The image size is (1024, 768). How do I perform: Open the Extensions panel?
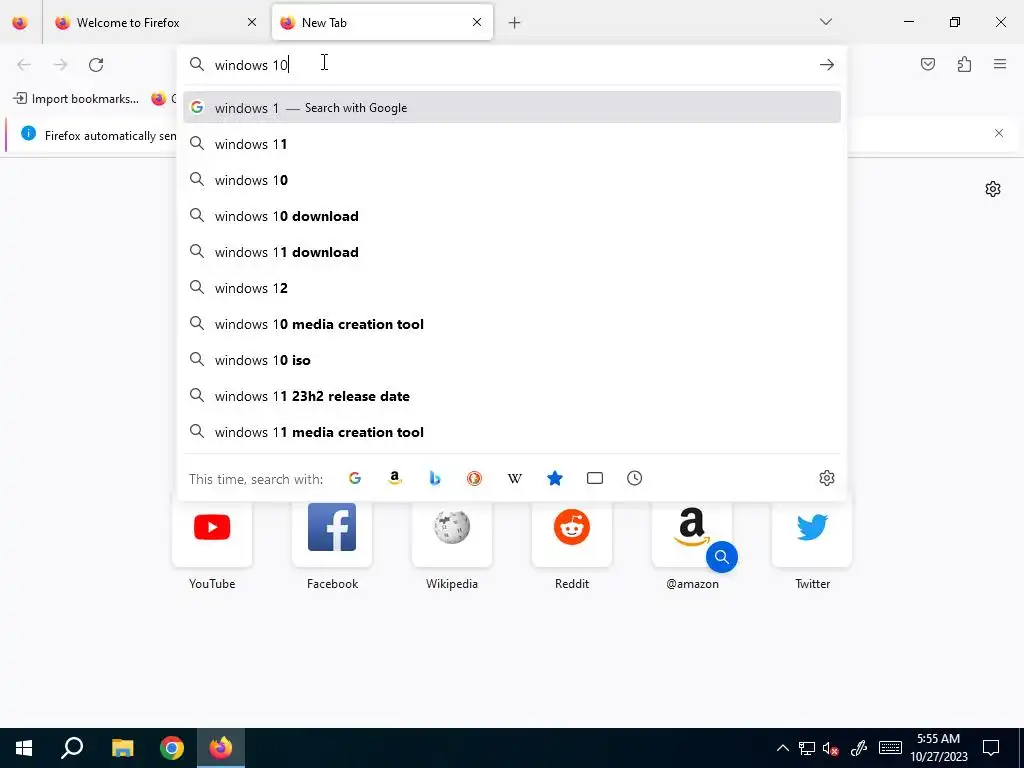click(964, 64)
